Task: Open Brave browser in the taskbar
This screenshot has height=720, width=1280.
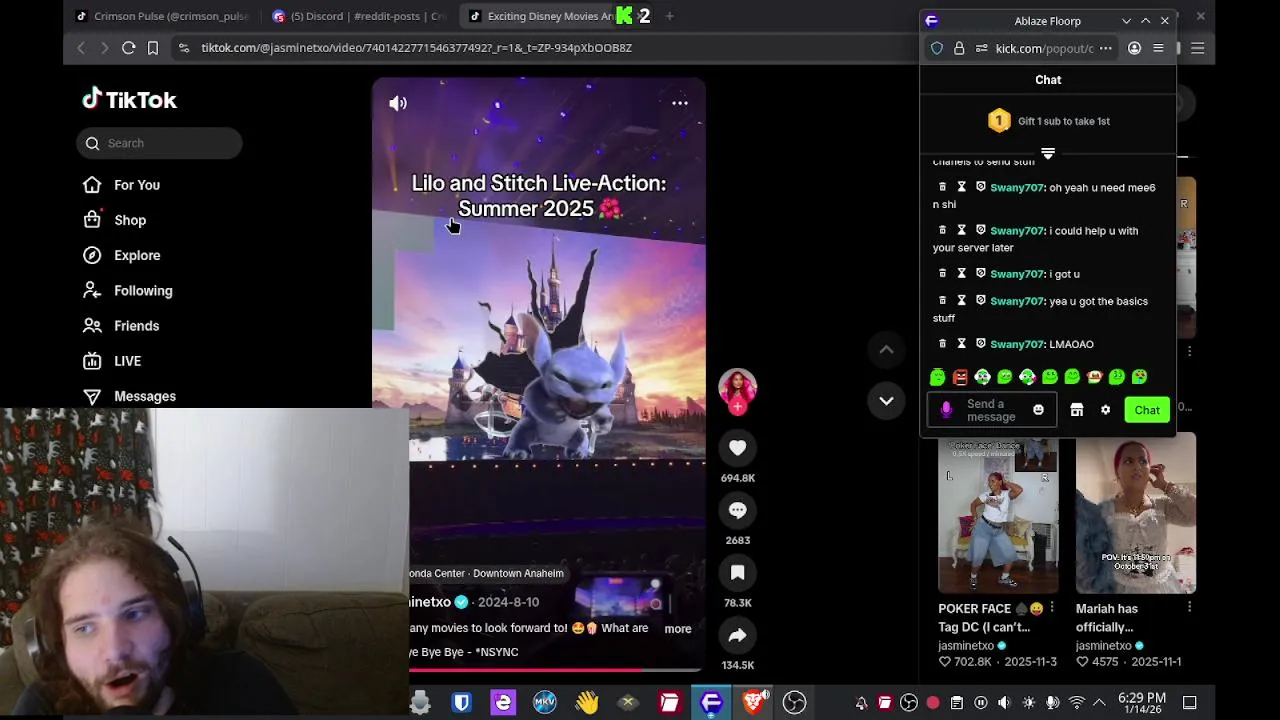Action: [753, 703]
